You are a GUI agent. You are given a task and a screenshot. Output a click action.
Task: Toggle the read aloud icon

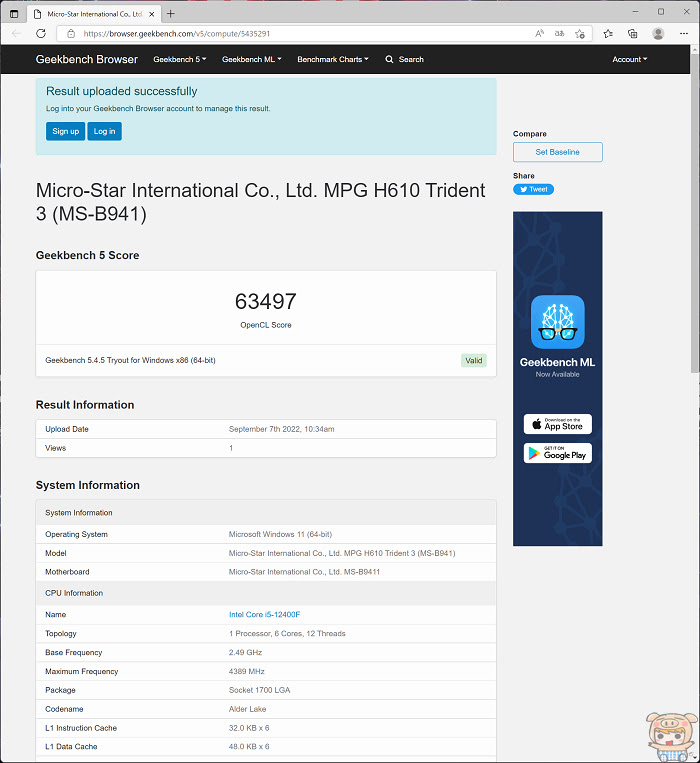click(x=539, y=34)
